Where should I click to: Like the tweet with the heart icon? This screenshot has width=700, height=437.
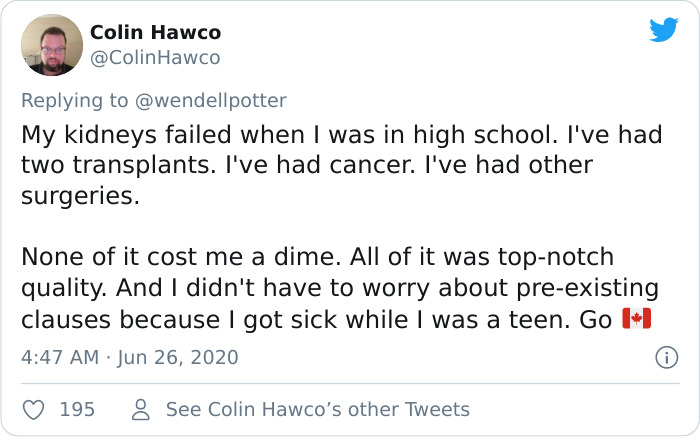[x=34, y=409]
